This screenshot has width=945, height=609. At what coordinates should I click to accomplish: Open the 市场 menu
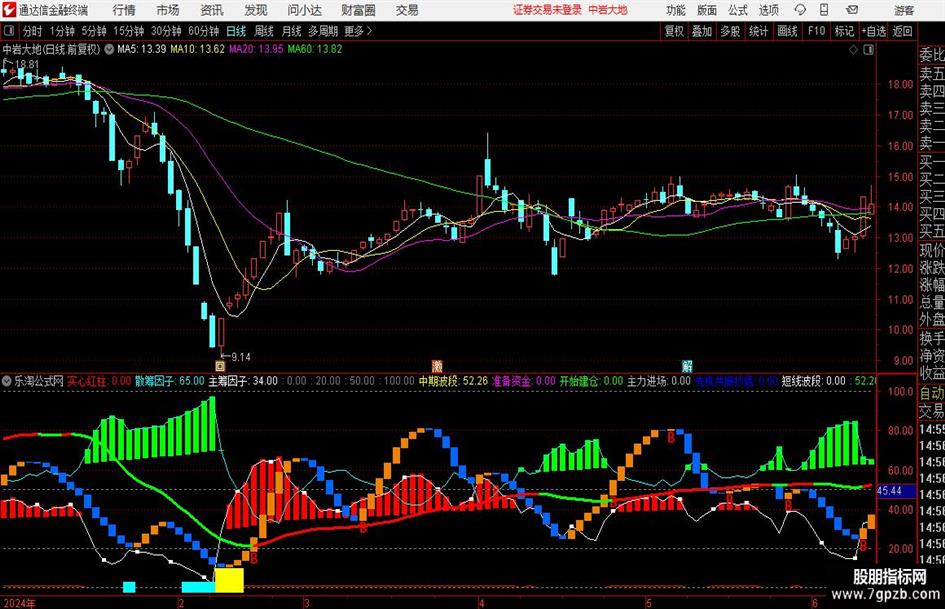click(x=168, y=10)
